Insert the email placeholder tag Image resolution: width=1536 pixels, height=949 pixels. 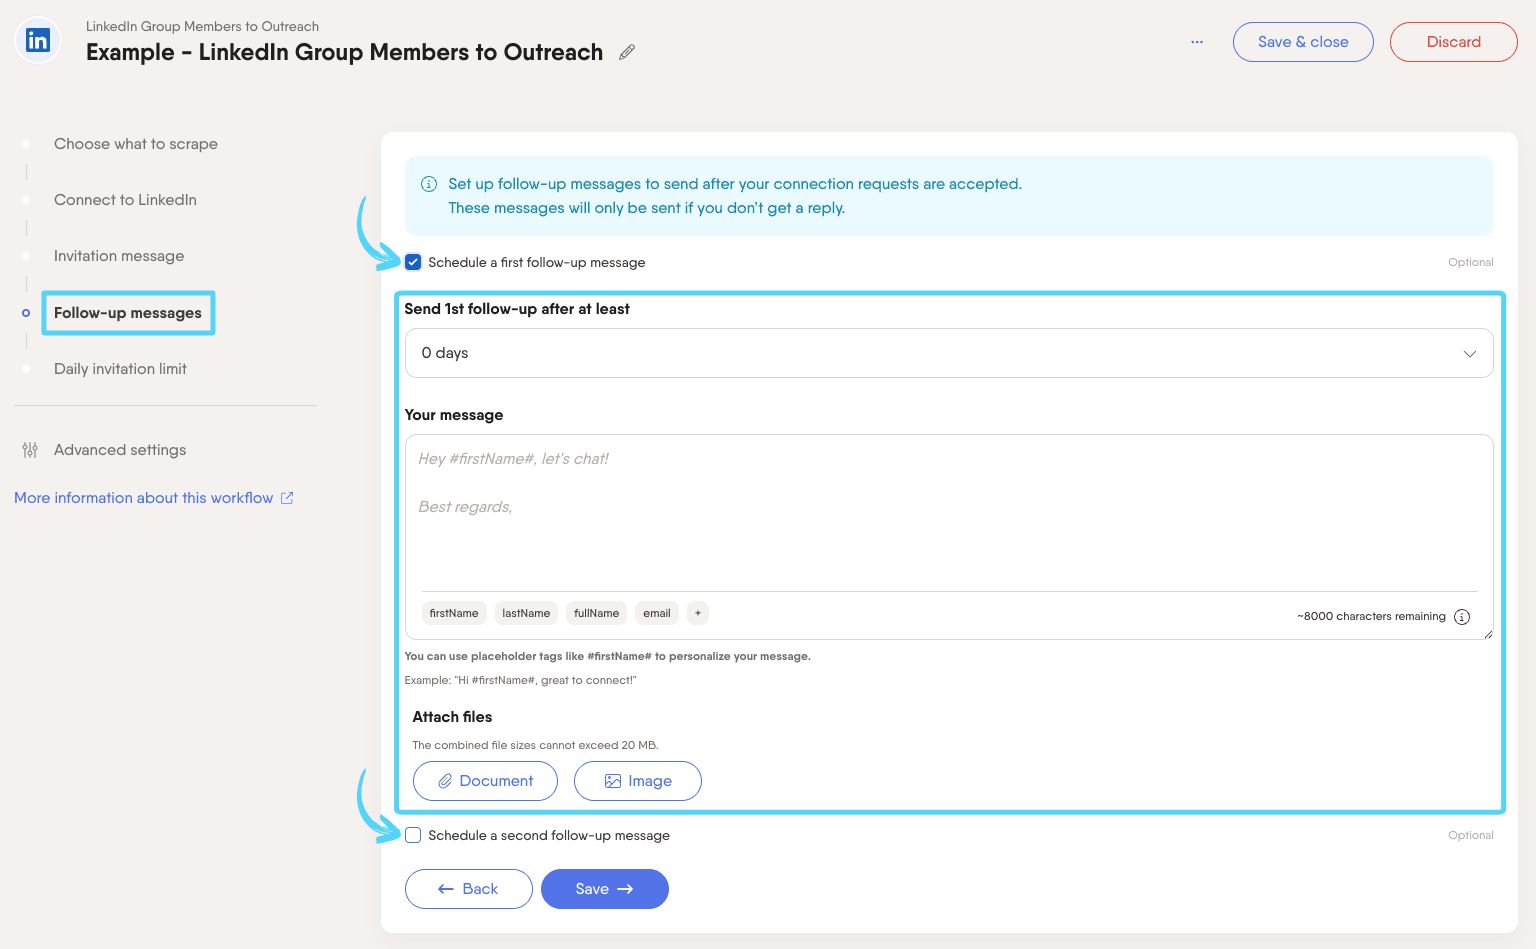(x=657, y=613)
